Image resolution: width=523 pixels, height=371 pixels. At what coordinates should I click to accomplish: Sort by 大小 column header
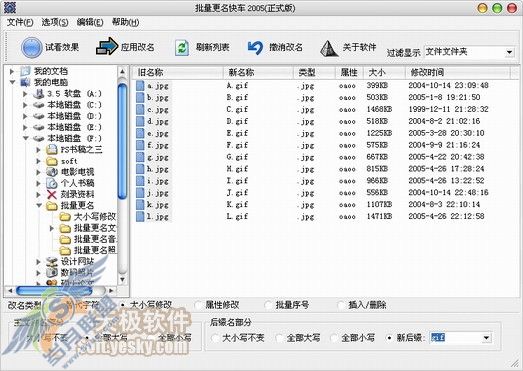(384, 72)
